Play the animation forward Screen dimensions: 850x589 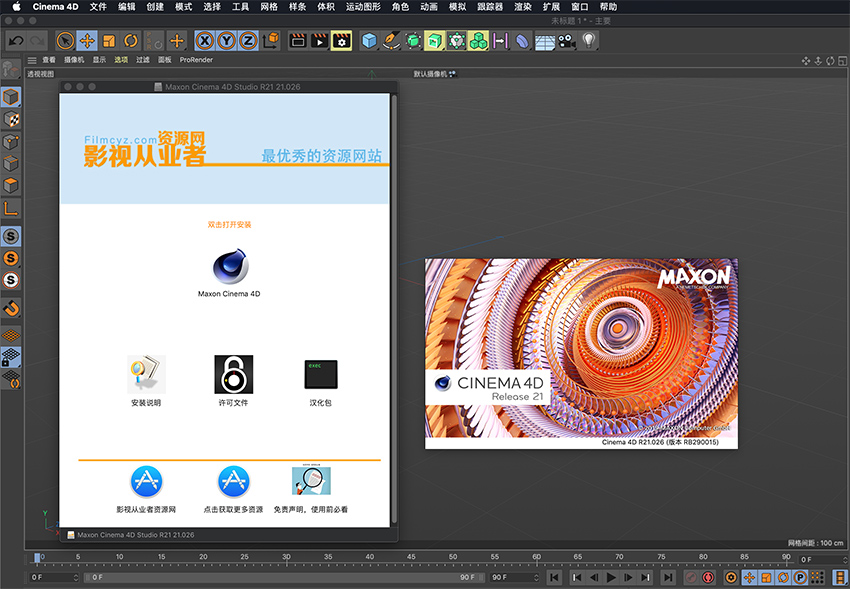point(611,578)
